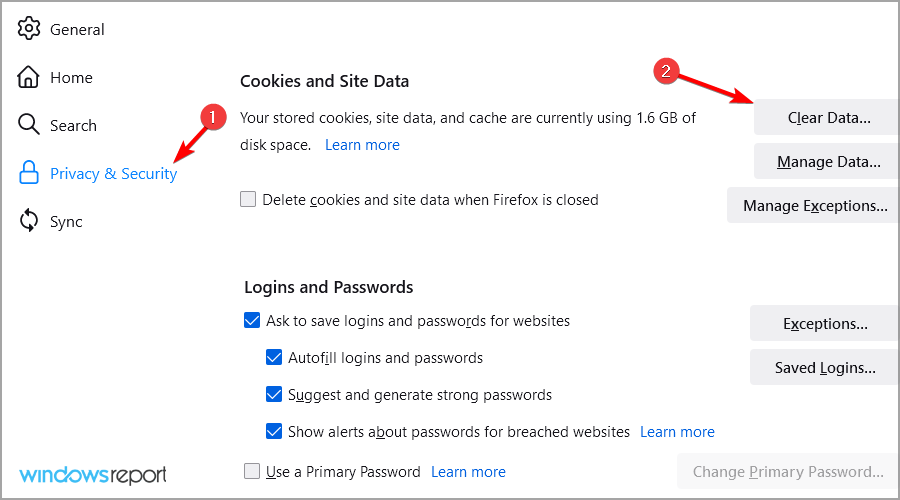The height and width of the screenshot is (500, 900).
Task: Click the logins Exceptions button
Action: [x=824, y=324]
